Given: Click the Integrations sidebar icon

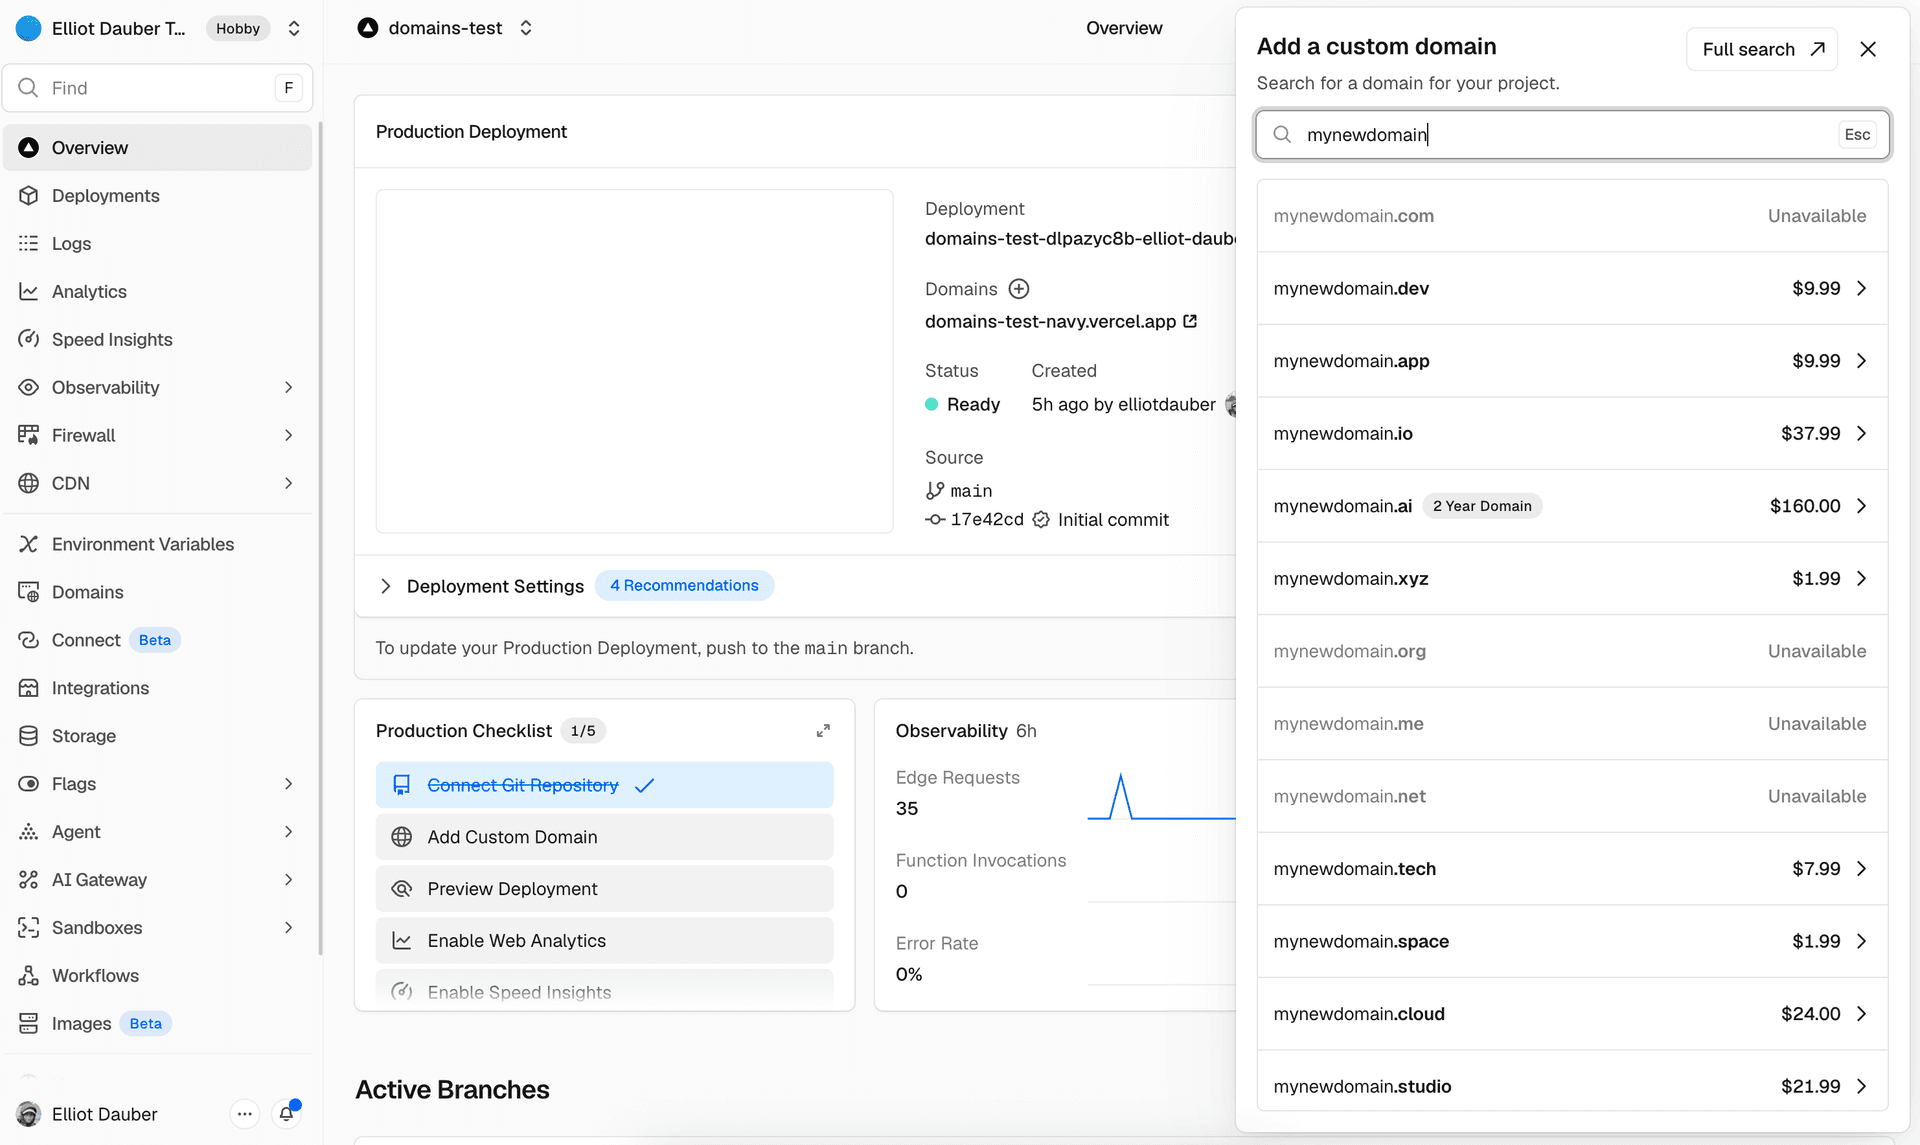Looking at the screenshot, I should (29, 689).
